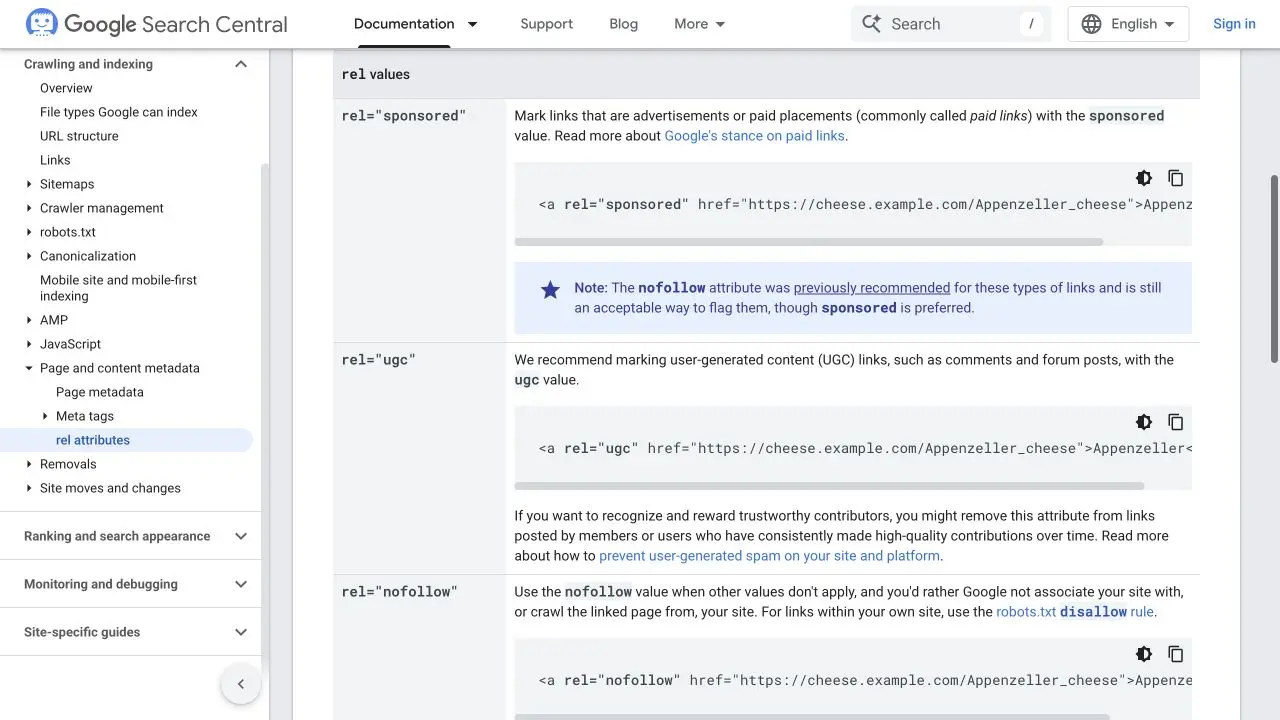Expand the Site-specific guides section
1280x720 pixels.
pyautogui.click(x=240, y=632)
